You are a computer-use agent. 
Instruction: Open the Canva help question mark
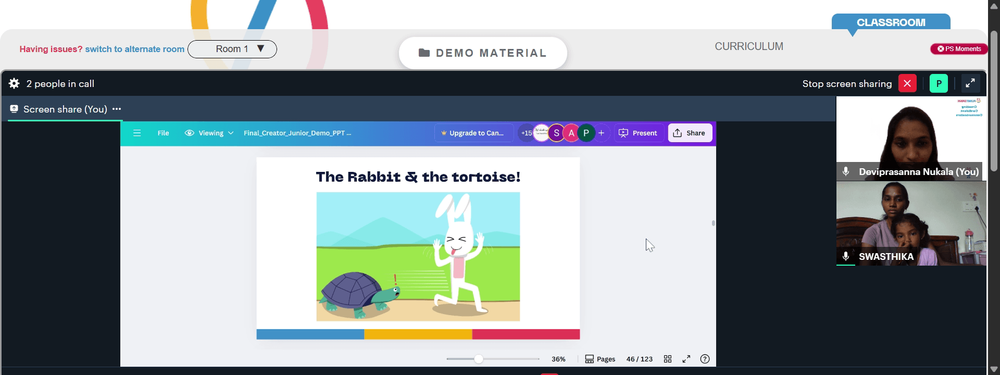(x=705, y=359)
